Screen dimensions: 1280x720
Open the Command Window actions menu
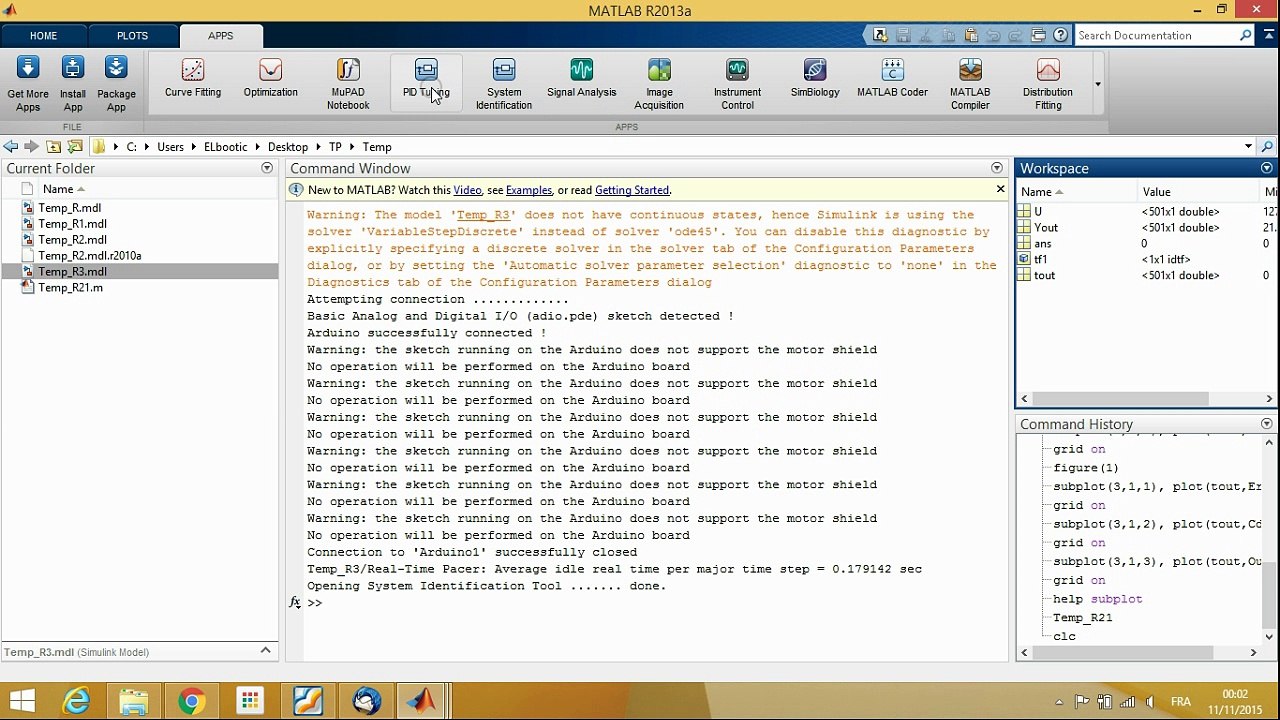(x=996, y=168)
